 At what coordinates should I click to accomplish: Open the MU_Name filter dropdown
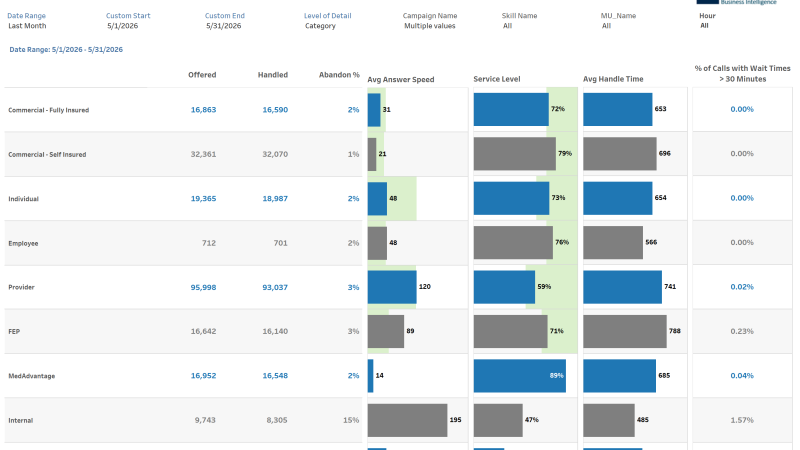[606, 26]
